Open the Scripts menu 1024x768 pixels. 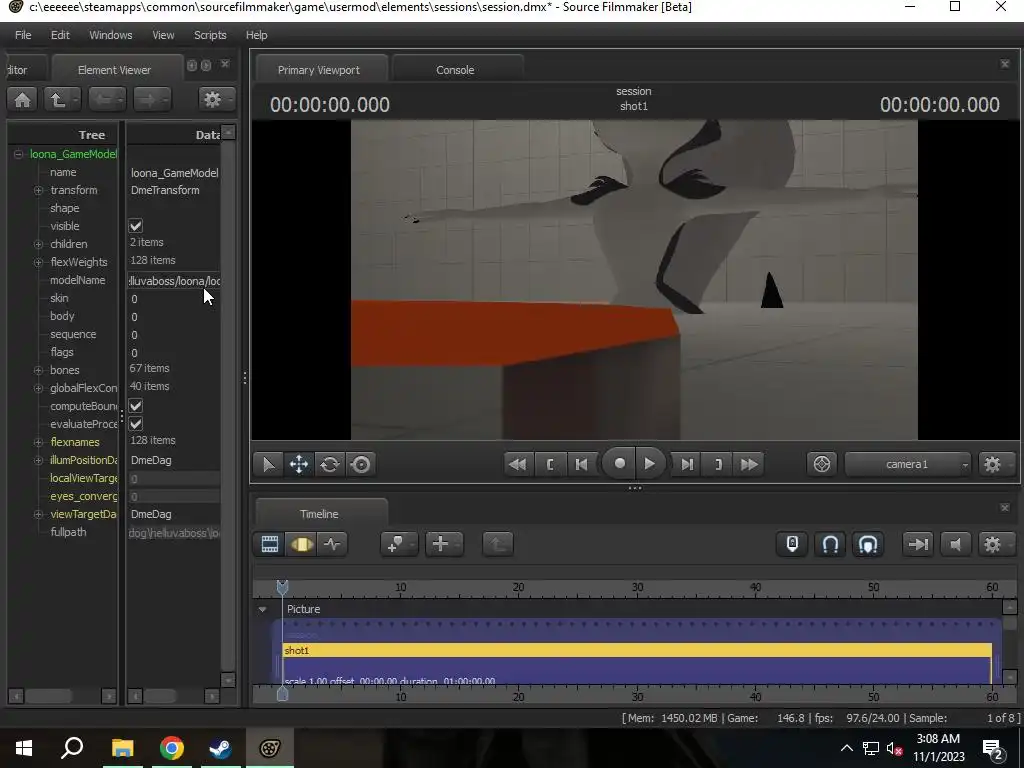pyautogui.click(x=210, y=35)
